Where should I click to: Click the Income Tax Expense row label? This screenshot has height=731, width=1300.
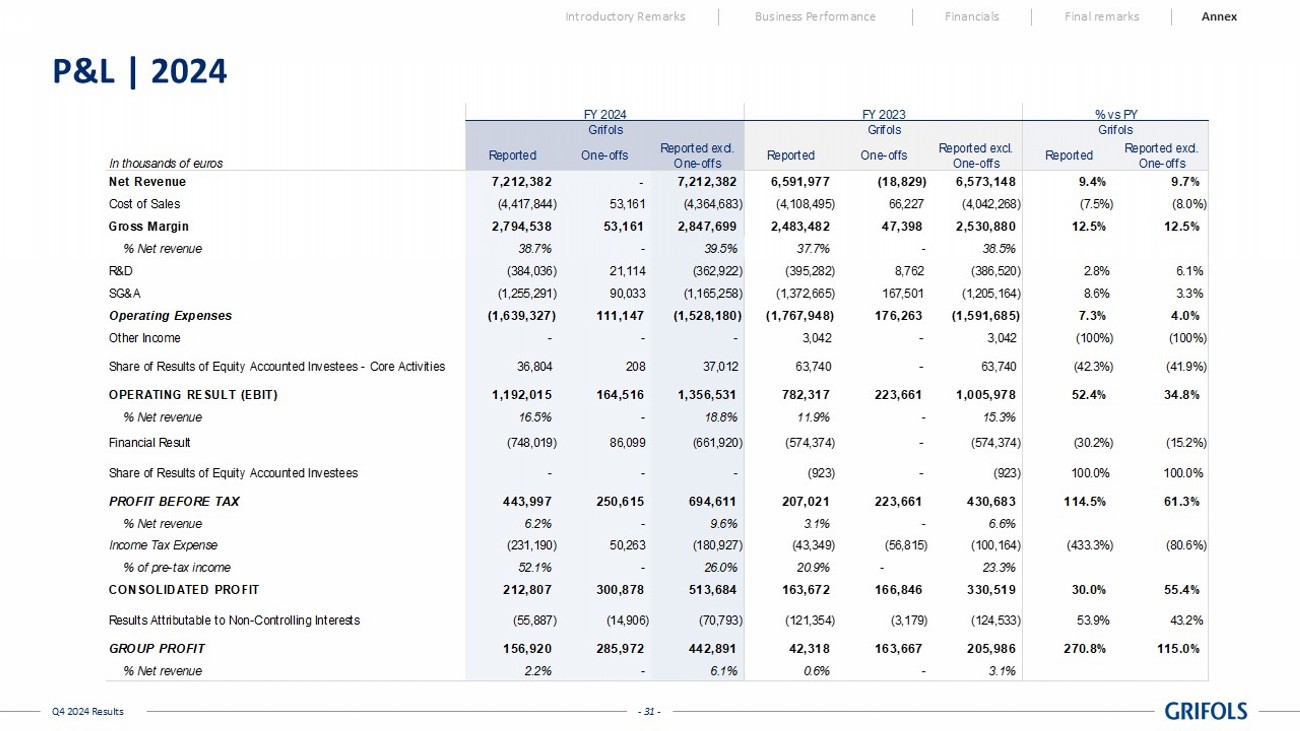coord(163,545)
